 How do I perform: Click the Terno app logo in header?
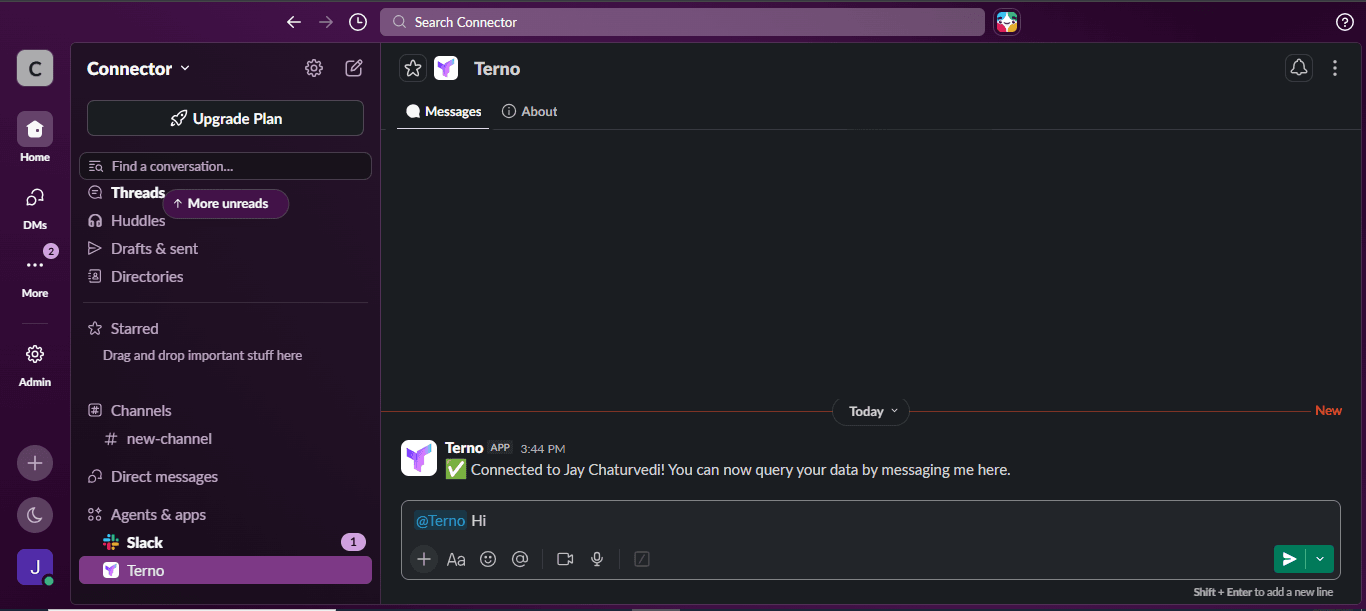446,68
